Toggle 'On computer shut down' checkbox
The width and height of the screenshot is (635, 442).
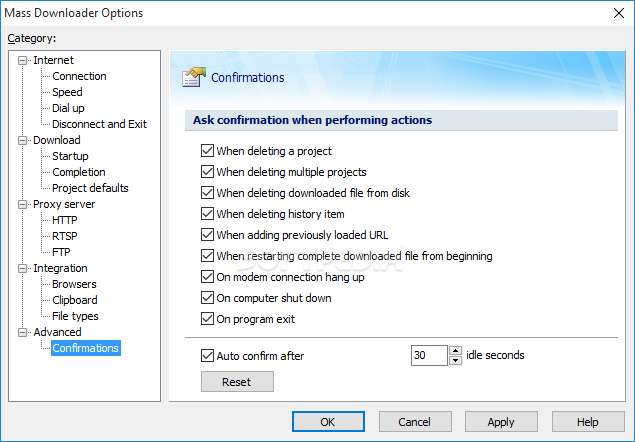[208, 298]
